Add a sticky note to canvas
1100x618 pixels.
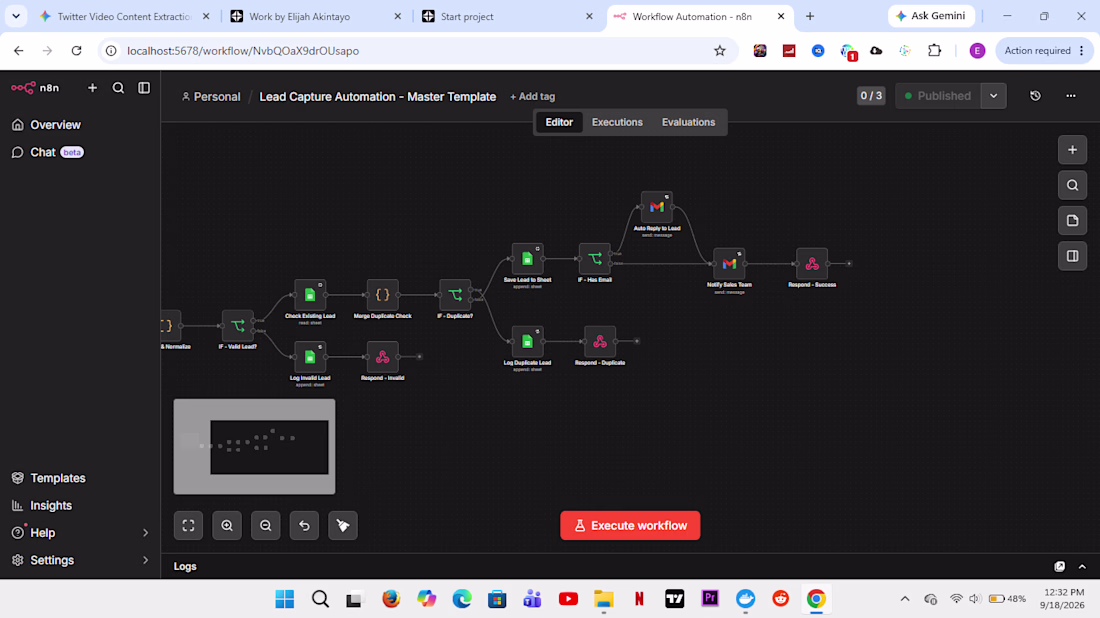[x=1072, y=220]
